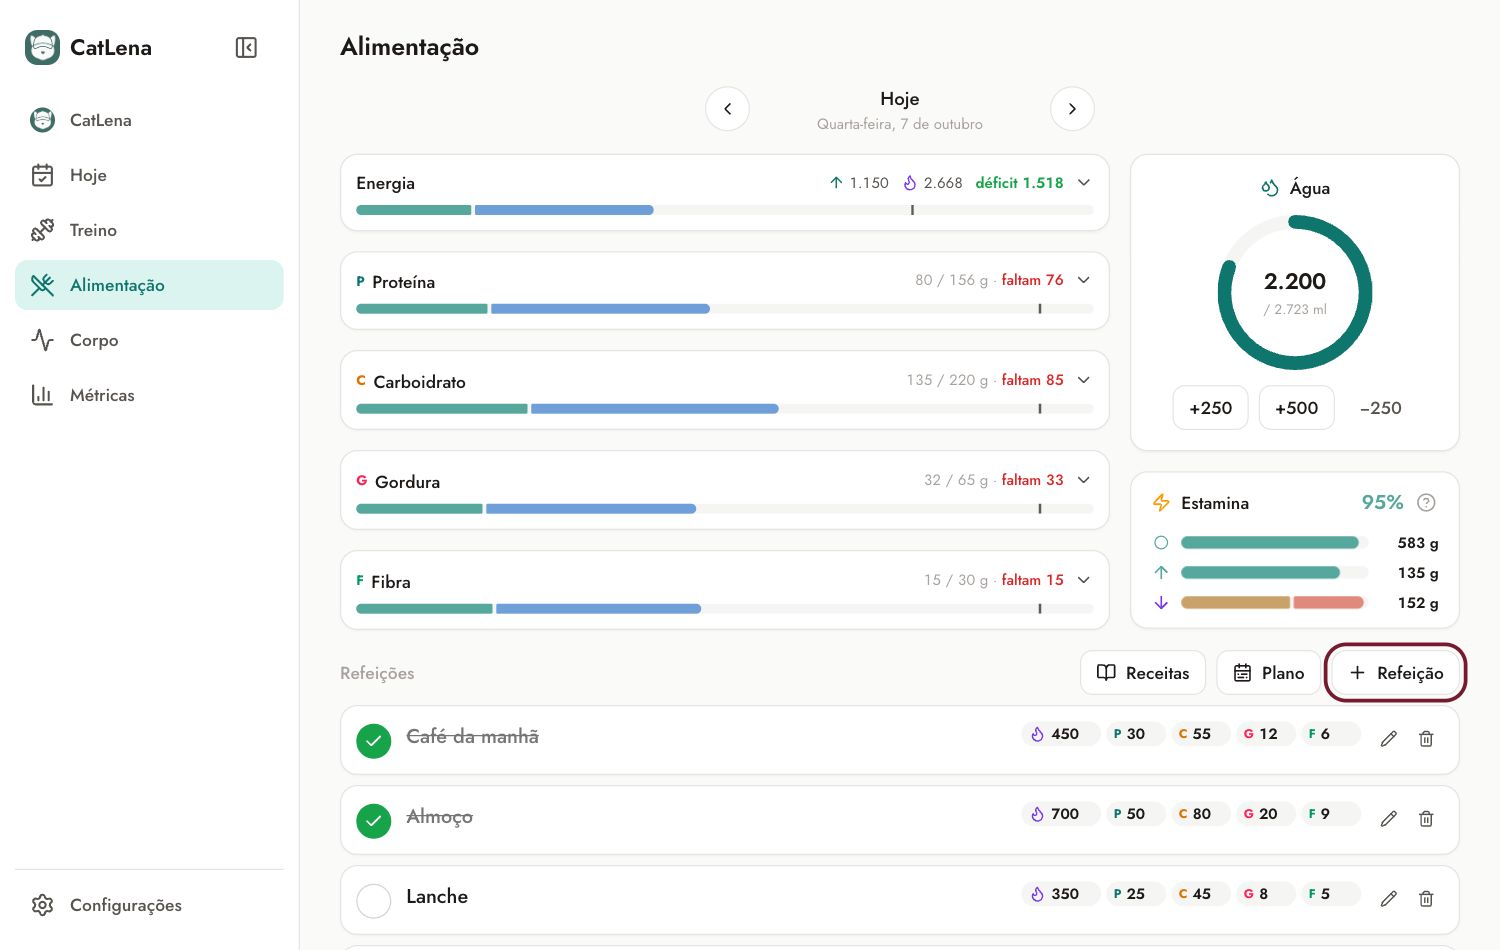
Task: Expand the Energia details chevron
Action: (1084, 183)
